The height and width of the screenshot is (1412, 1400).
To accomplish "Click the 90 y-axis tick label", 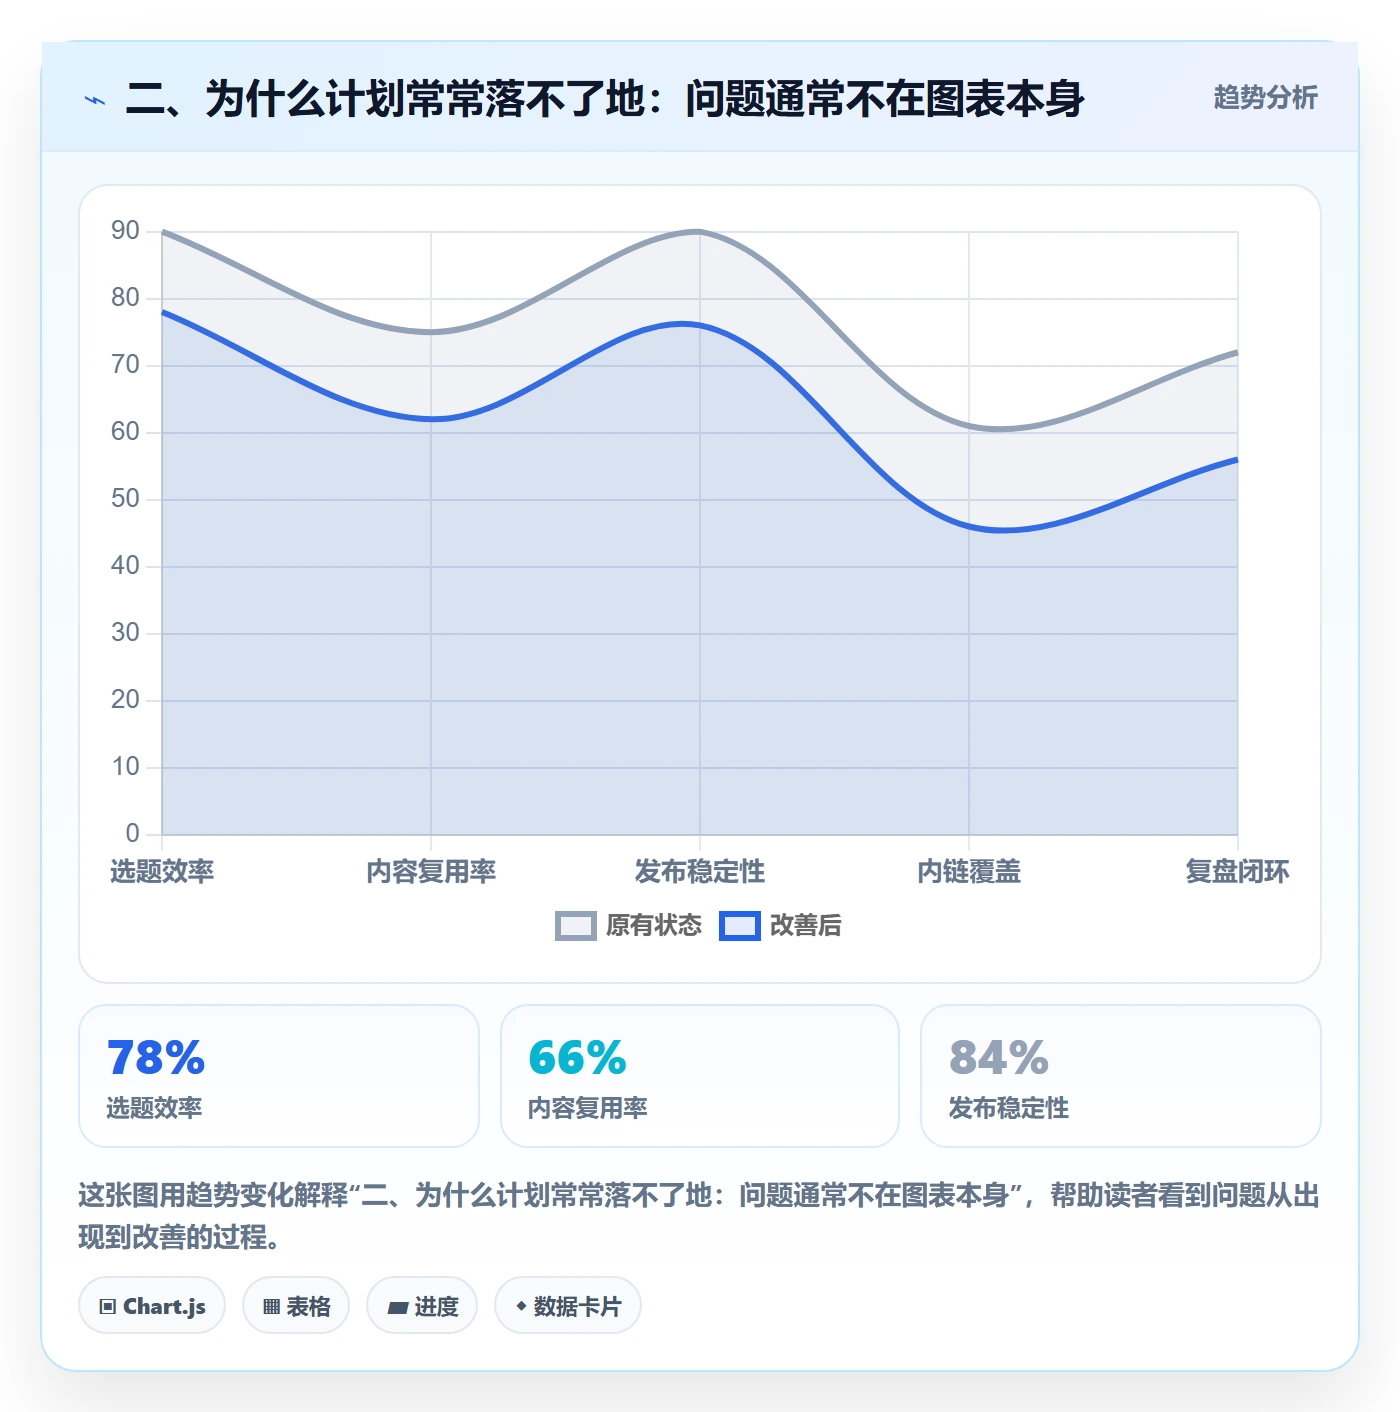I will click(x=125, y=231).
